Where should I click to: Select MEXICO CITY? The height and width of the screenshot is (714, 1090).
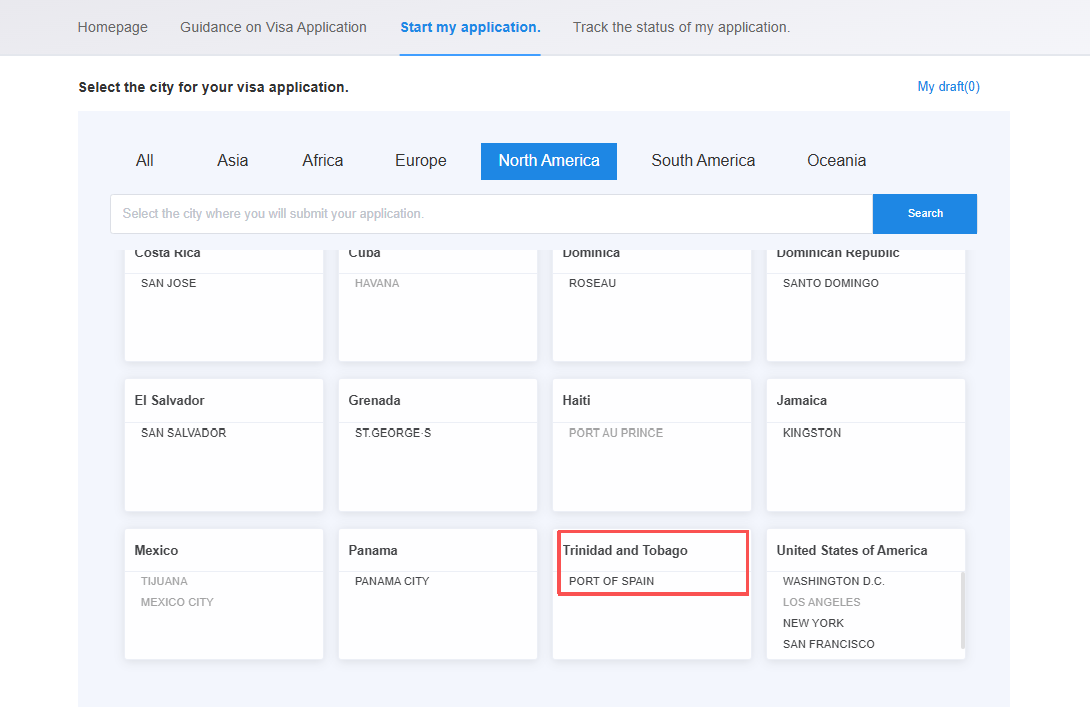click(x=177, y=602)
